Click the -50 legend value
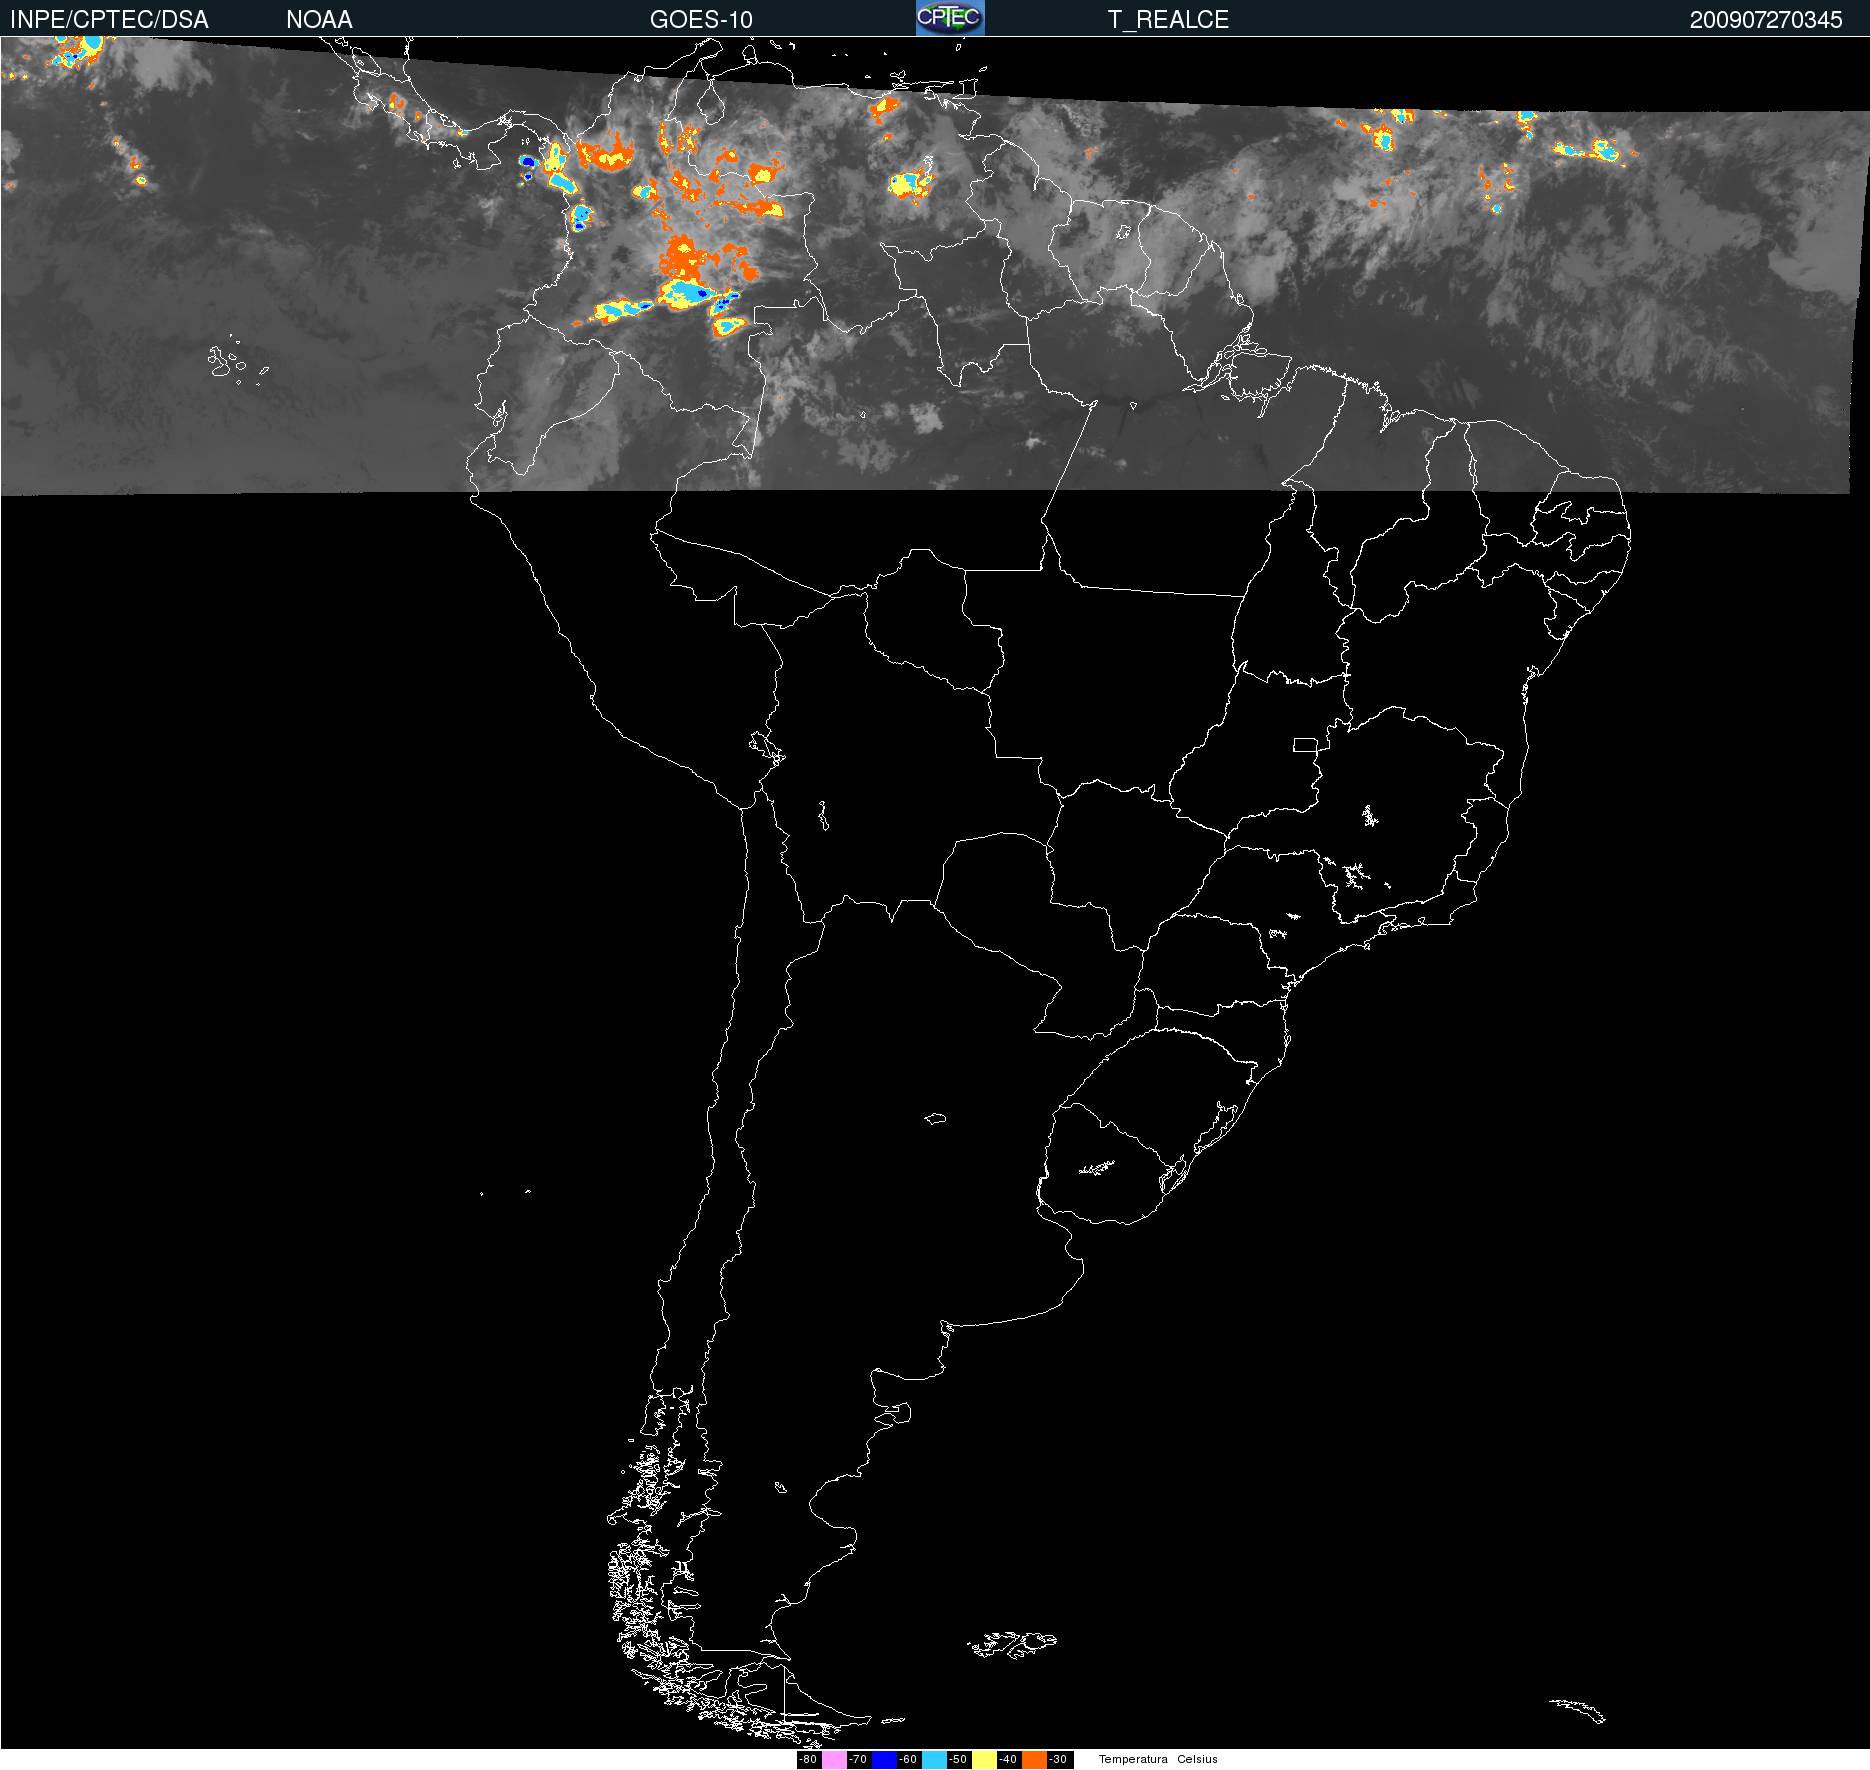 958,1759
